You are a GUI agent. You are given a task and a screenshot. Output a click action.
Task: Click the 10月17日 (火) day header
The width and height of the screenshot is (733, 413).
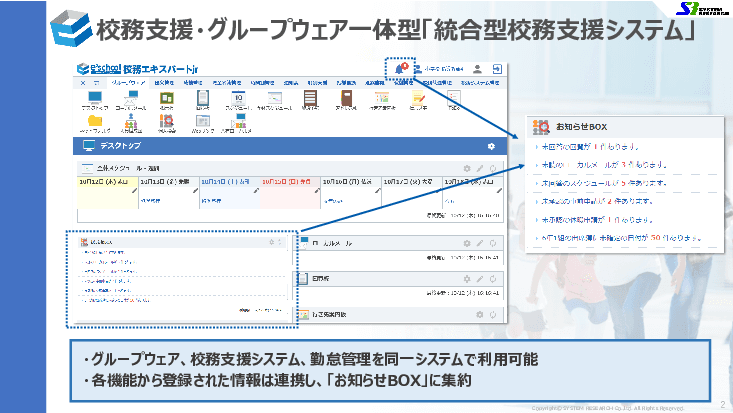[x=408, y=181]
